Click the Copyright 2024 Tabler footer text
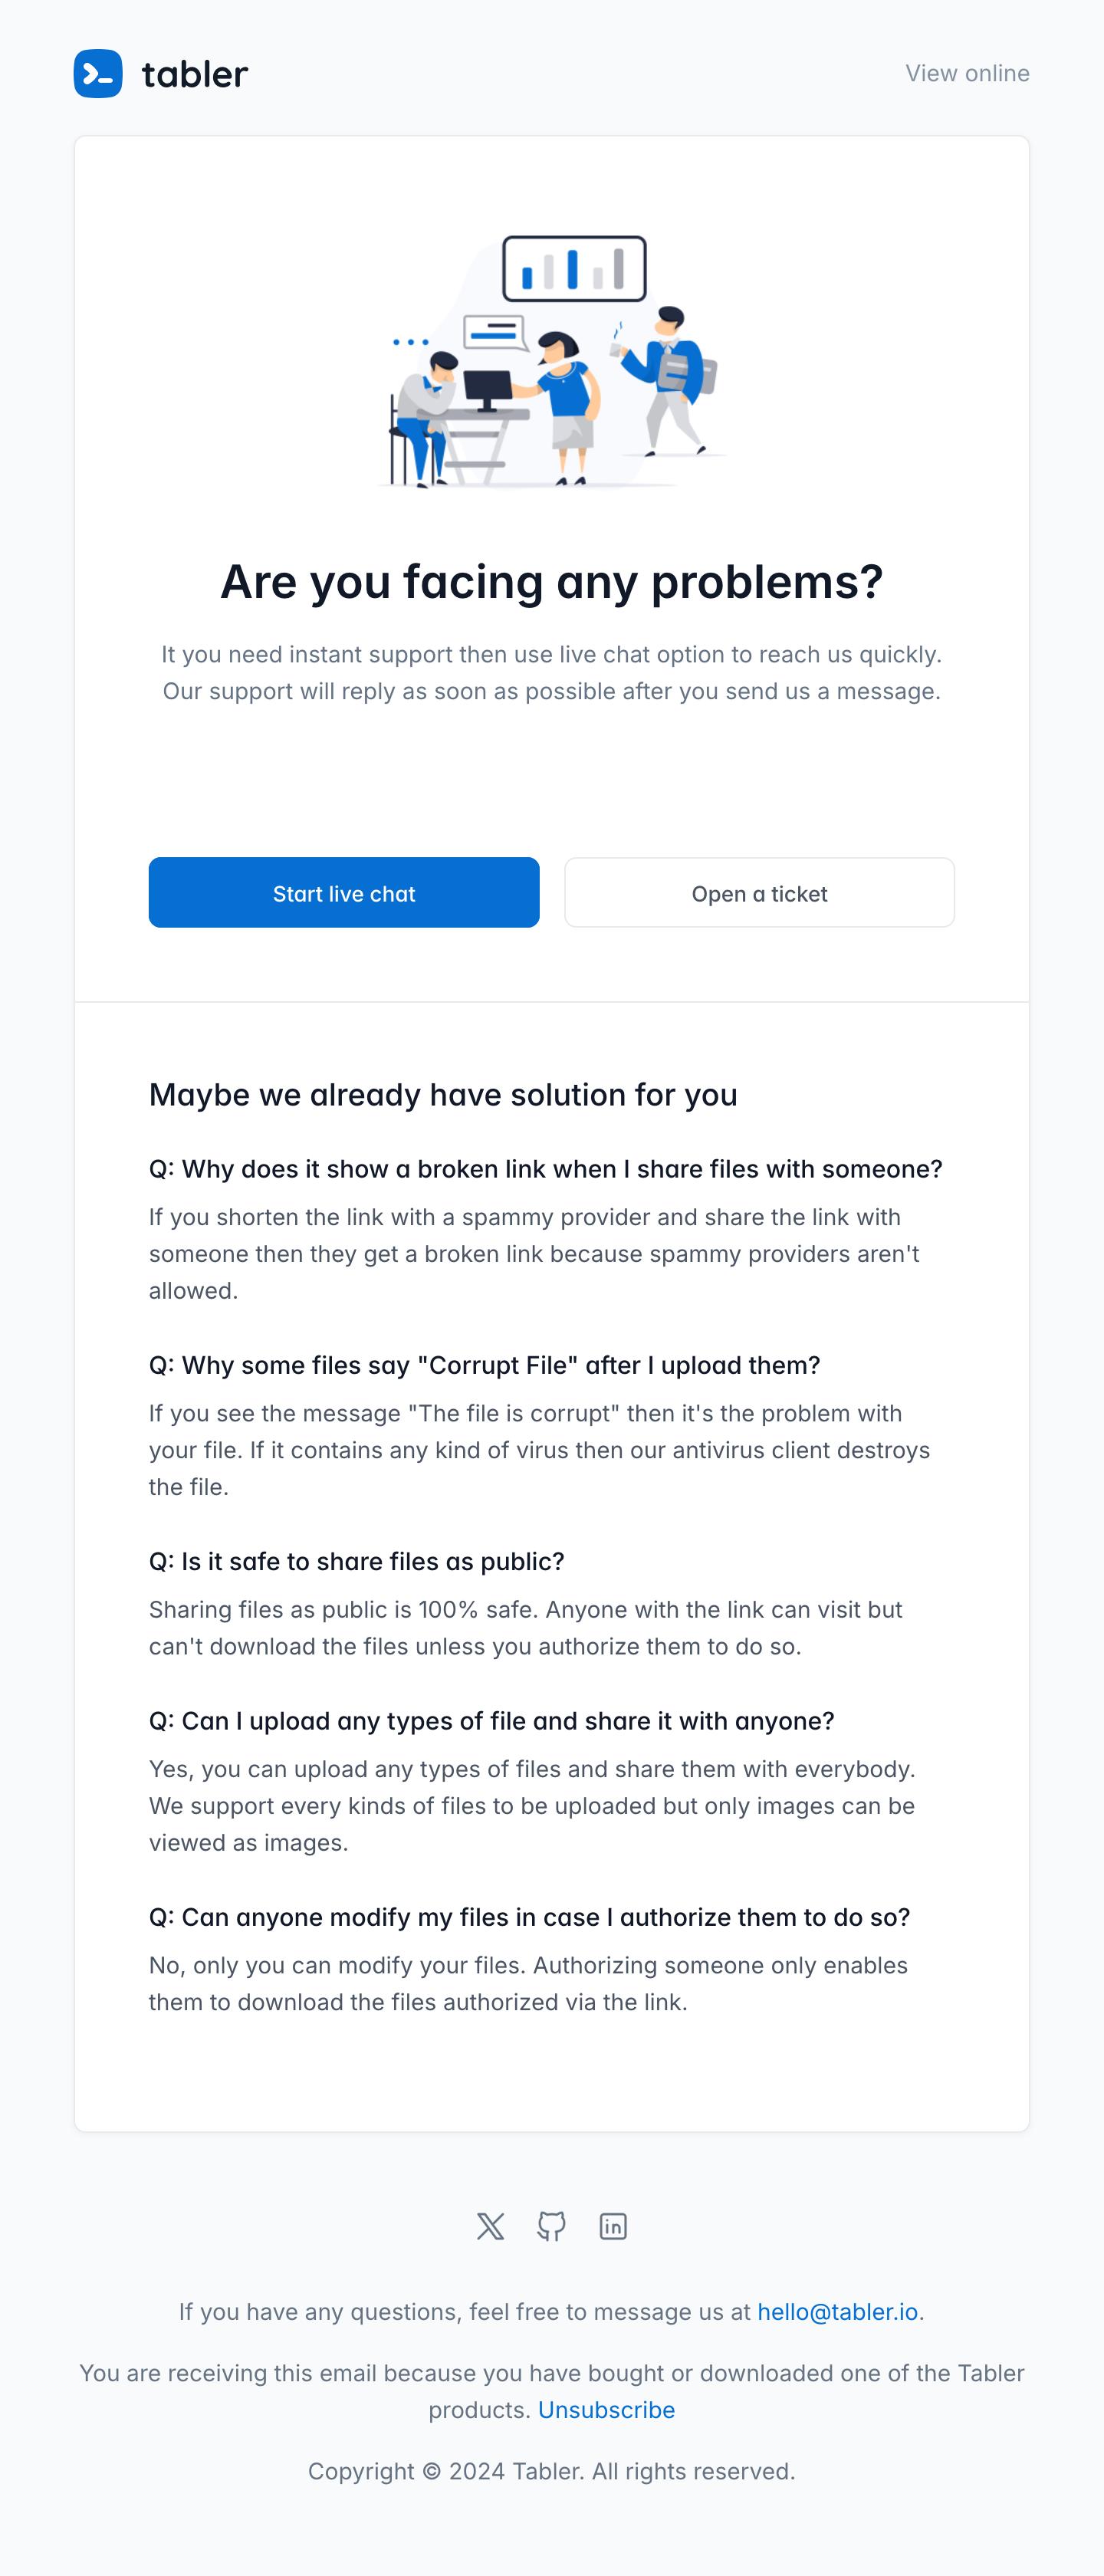This screenshot has width=1104, height=2576. [552, 2471]
